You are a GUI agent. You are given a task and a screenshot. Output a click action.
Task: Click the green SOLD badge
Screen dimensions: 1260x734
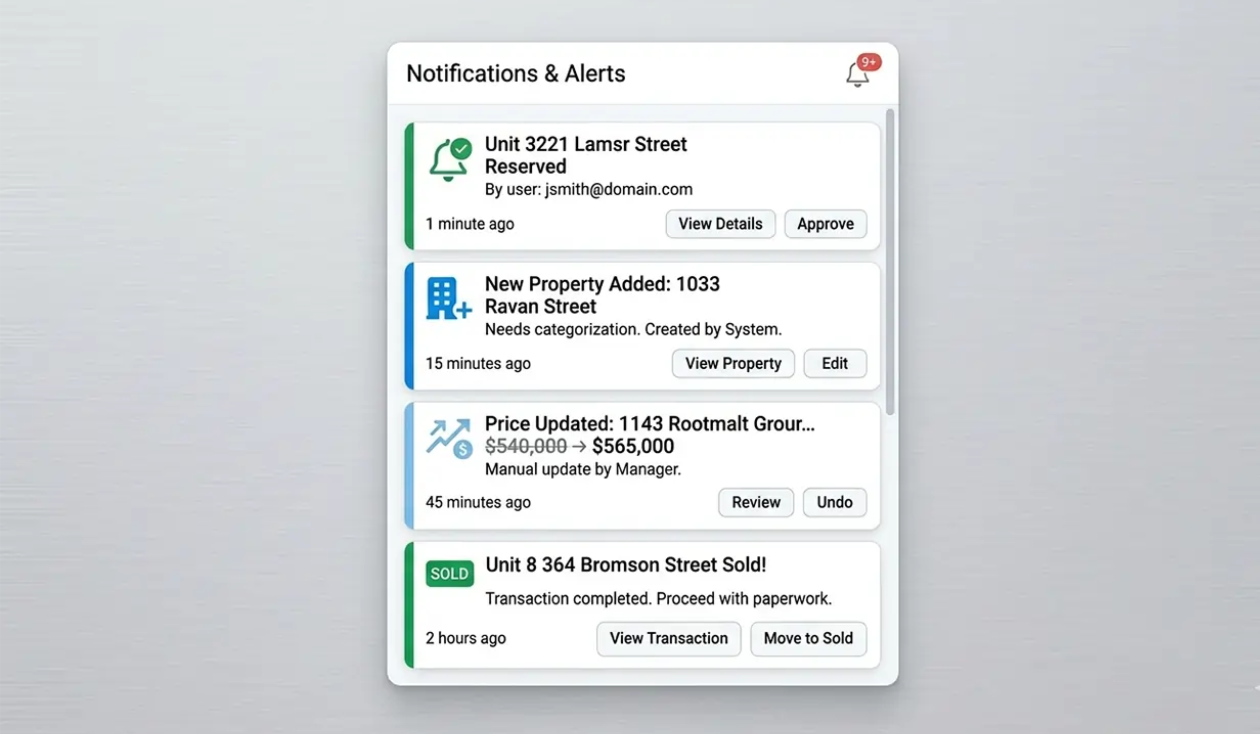449,573
